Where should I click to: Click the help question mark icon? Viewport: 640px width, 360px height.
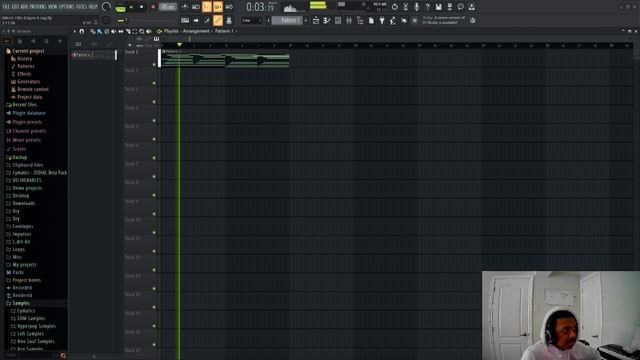click(427, 7)
